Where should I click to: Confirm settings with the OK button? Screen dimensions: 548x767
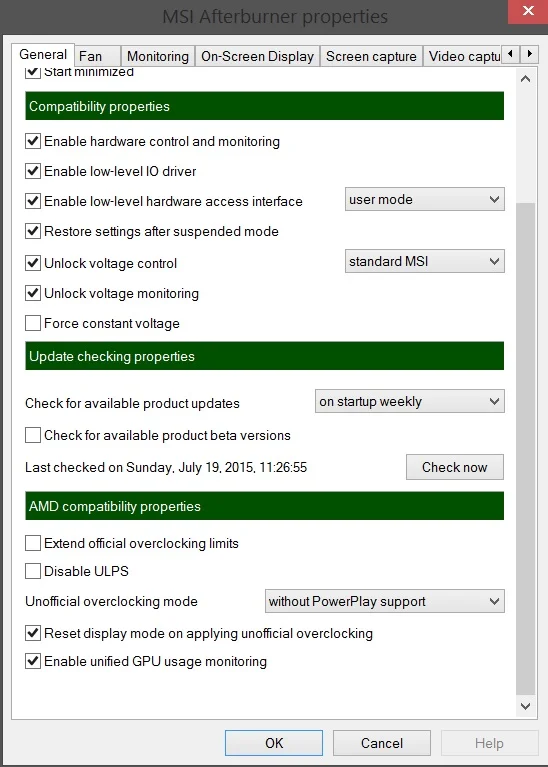click(x=274, y=743)
